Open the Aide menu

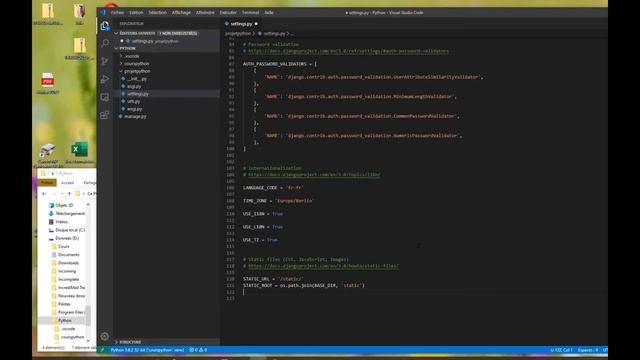pyautogui.click(x=269, y=13)
